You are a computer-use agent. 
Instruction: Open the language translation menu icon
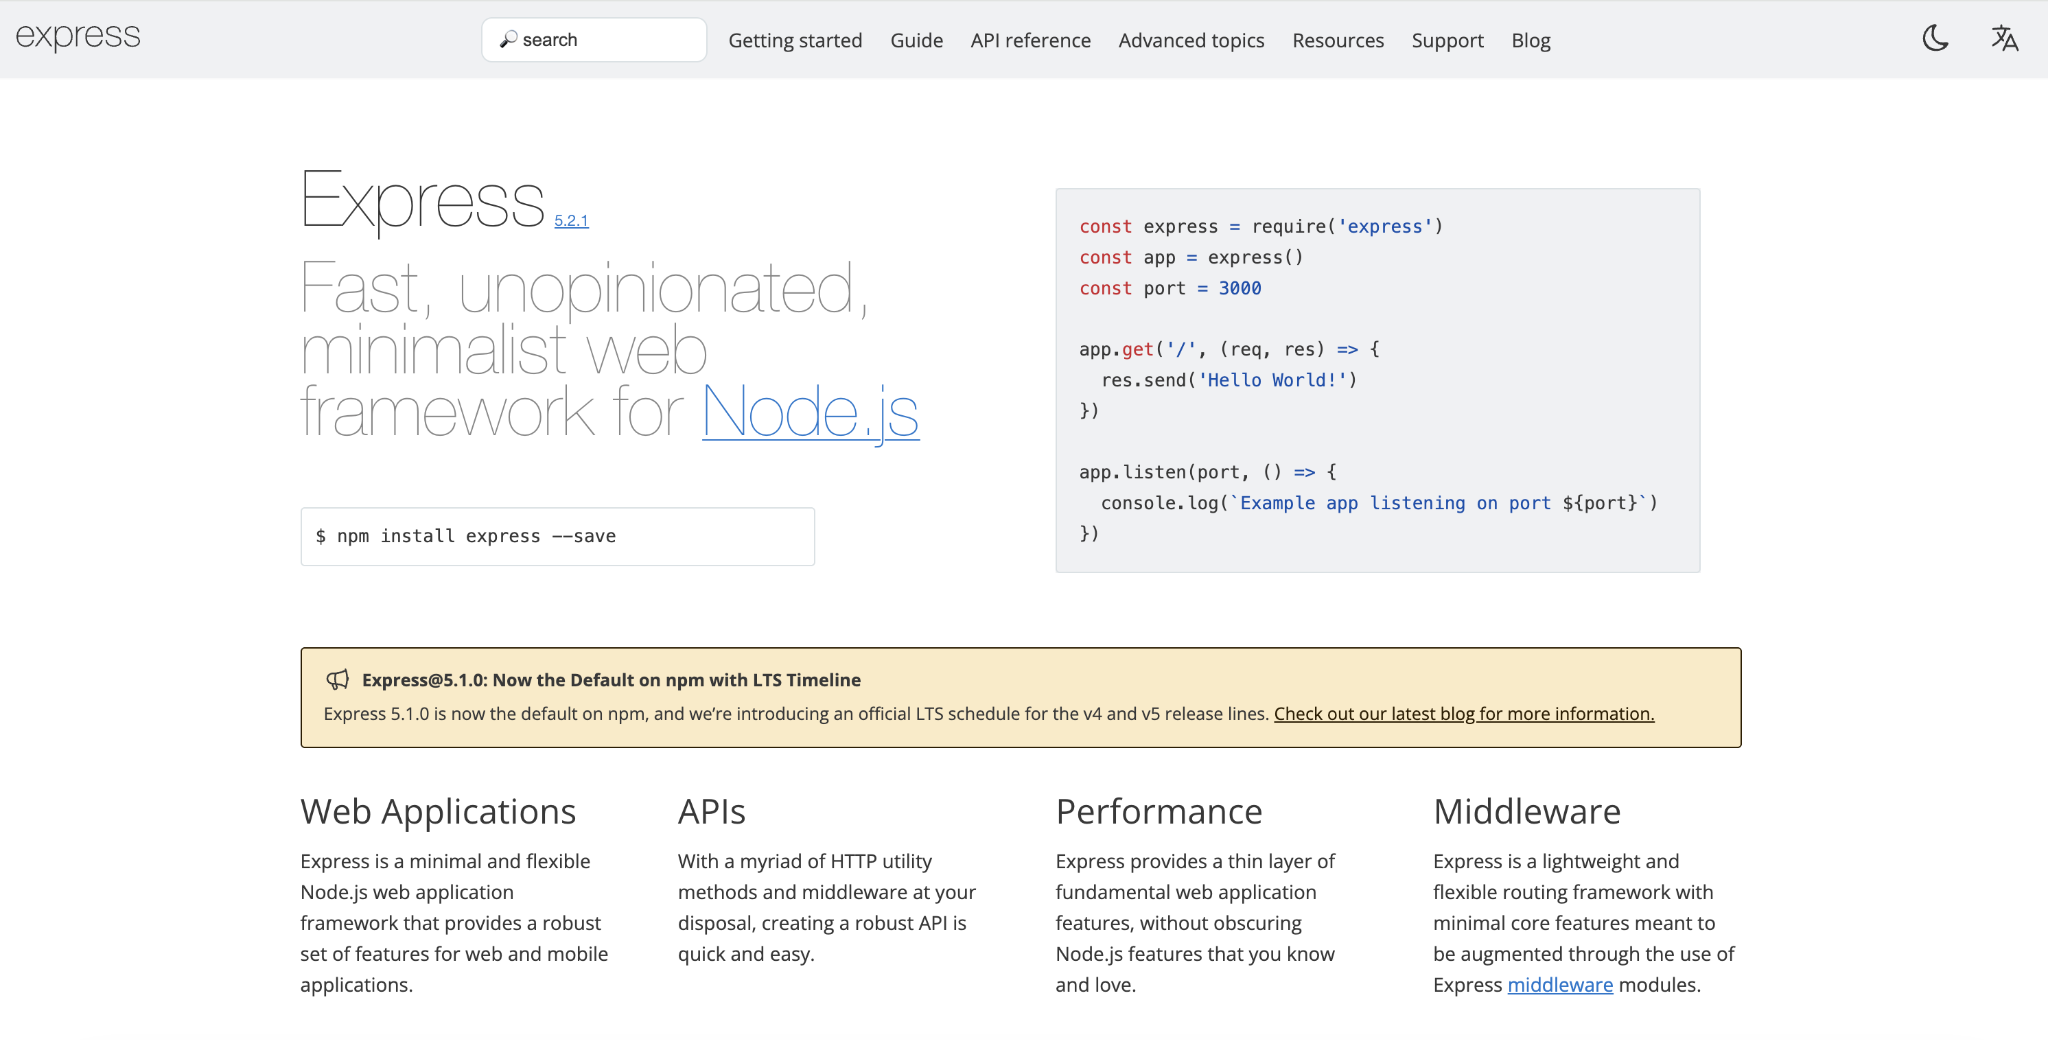(2005, 39)
